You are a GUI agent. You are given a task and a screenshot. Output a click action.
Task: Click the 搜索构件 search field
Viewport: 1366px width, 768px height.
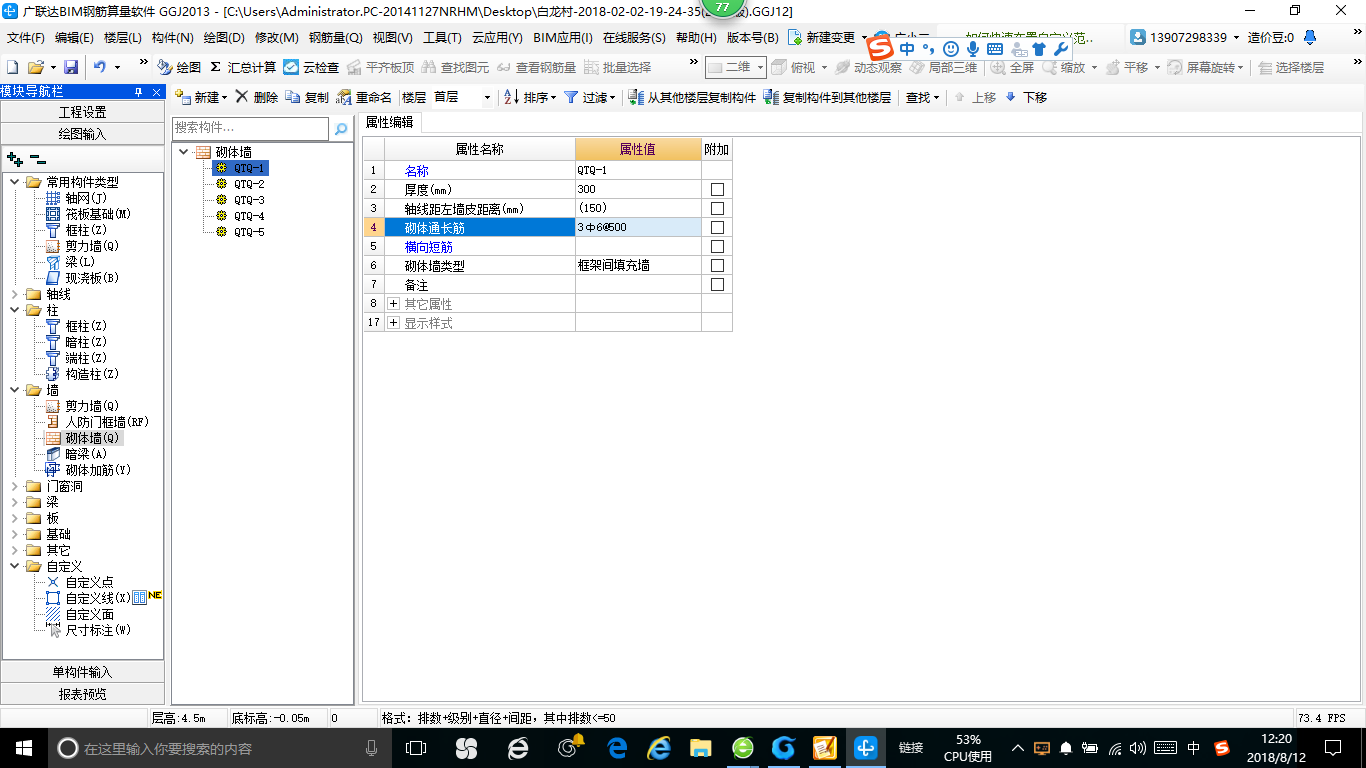click(x=250, y=128)
